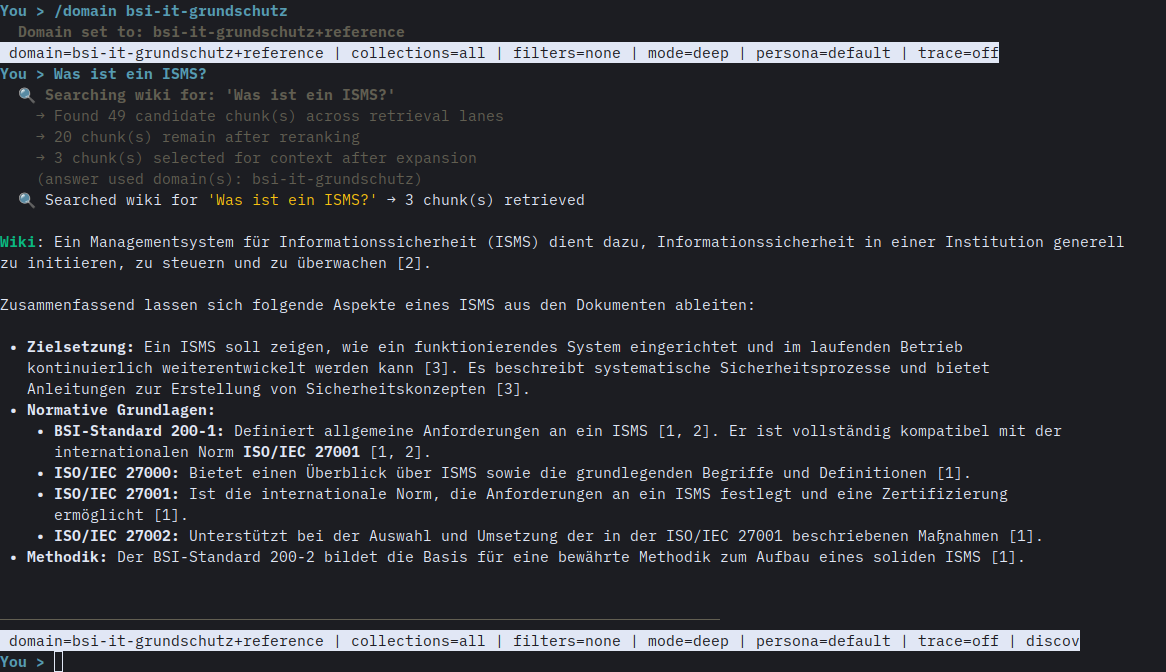Click magnifier icon beside 'Searched wiki for'
The height and width of the screenshot is (672, 1166).
[27, 200]
